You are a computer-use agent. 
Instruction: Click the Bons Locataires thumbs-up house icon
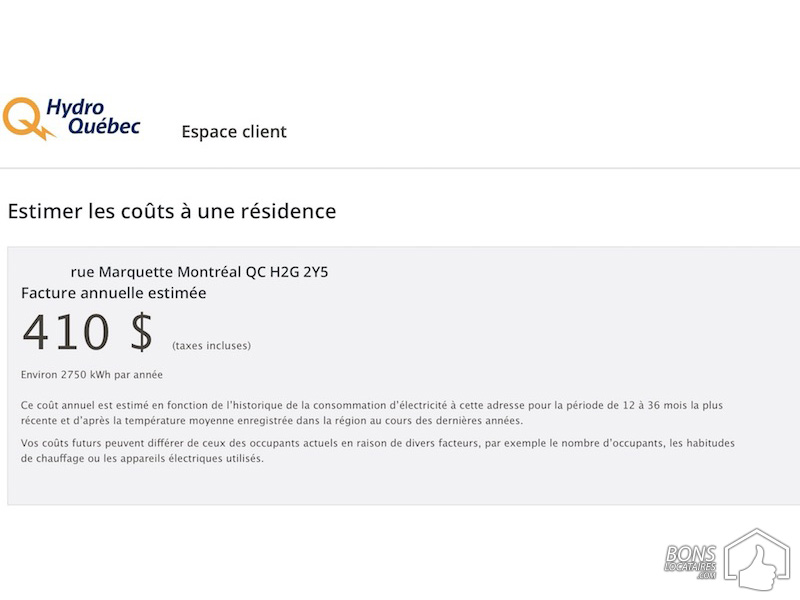[x=757, y=560]
